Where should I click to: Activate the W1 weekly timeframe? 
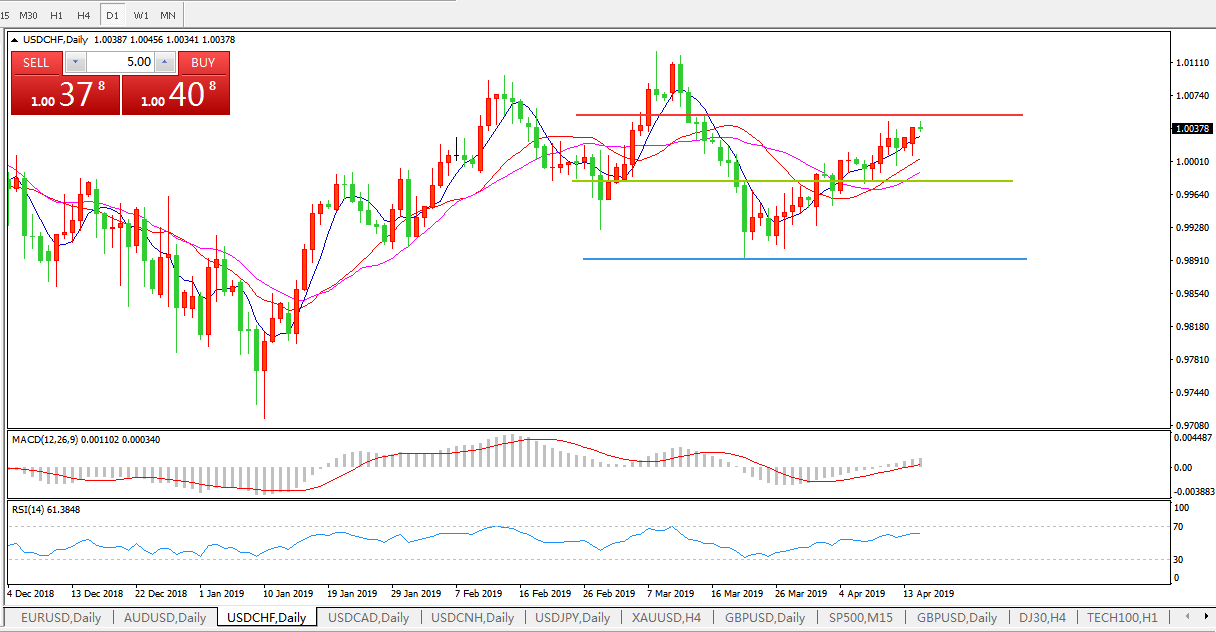[x=141, y=15]
